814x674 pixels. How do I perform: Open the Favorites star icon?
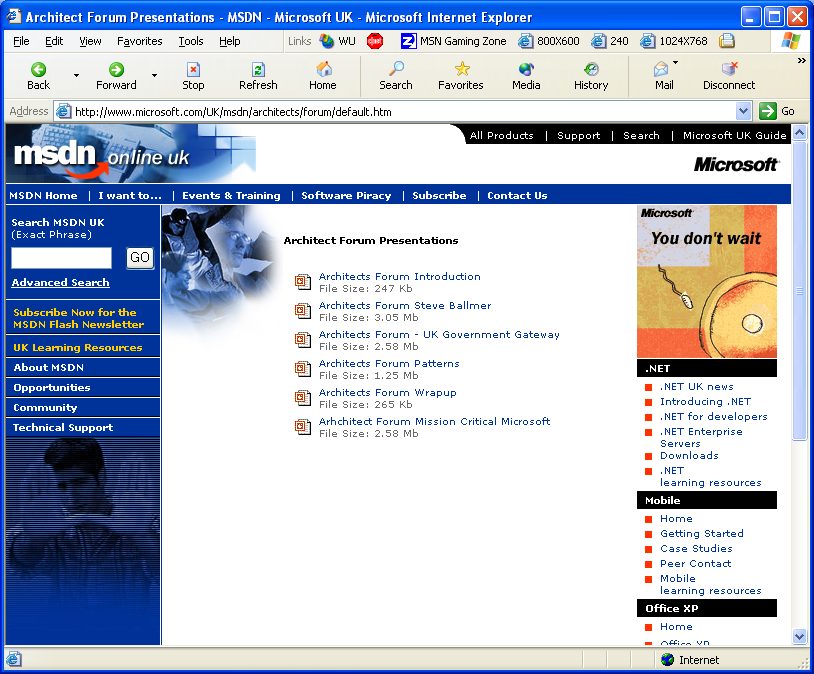click(461, 69)
